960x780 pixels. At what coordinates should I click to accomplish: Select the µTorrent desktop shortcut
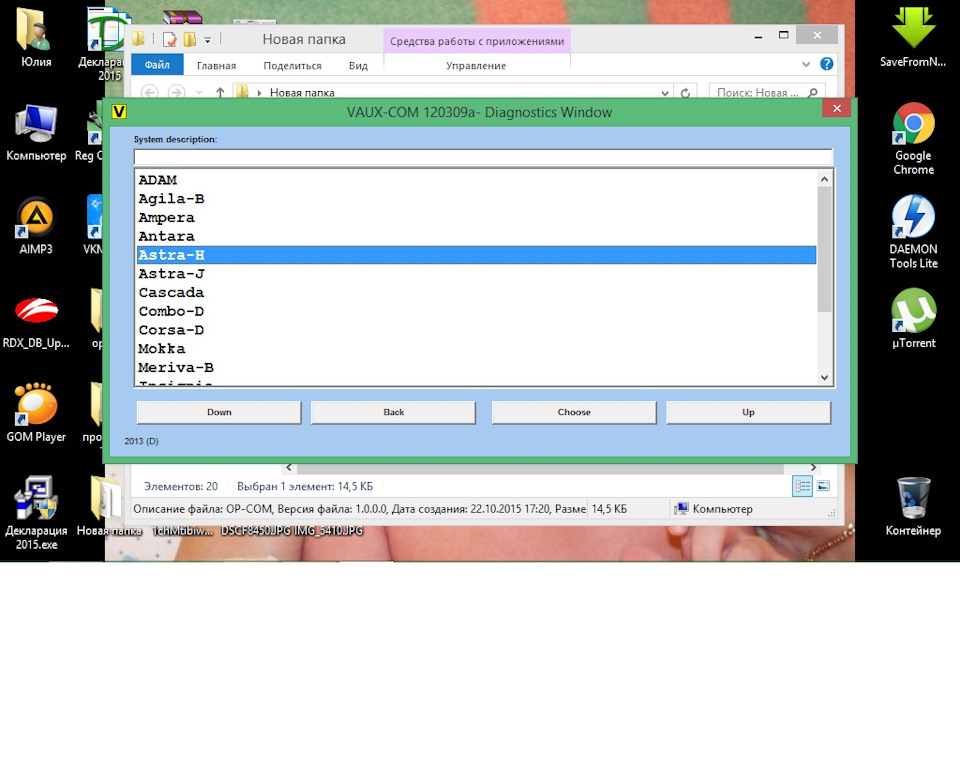(x=913, y=318)
